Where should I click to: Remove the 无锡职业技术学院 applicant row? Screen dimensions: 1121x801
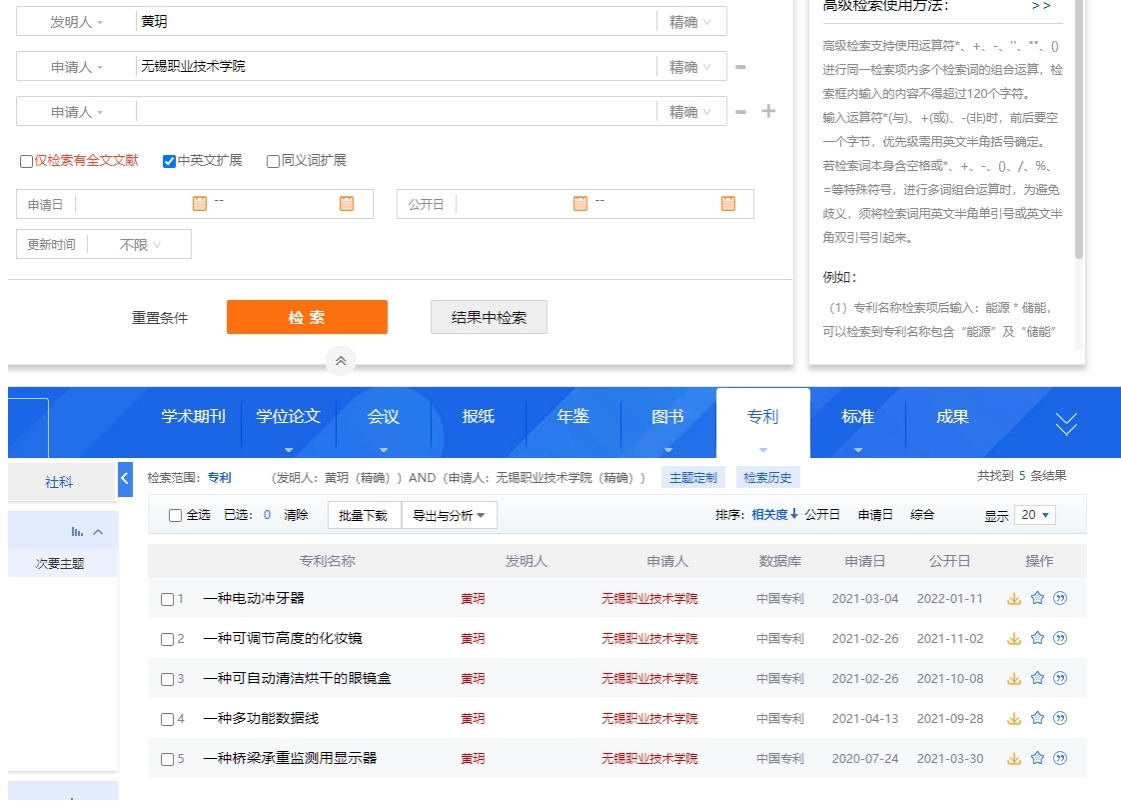(741, 67)
